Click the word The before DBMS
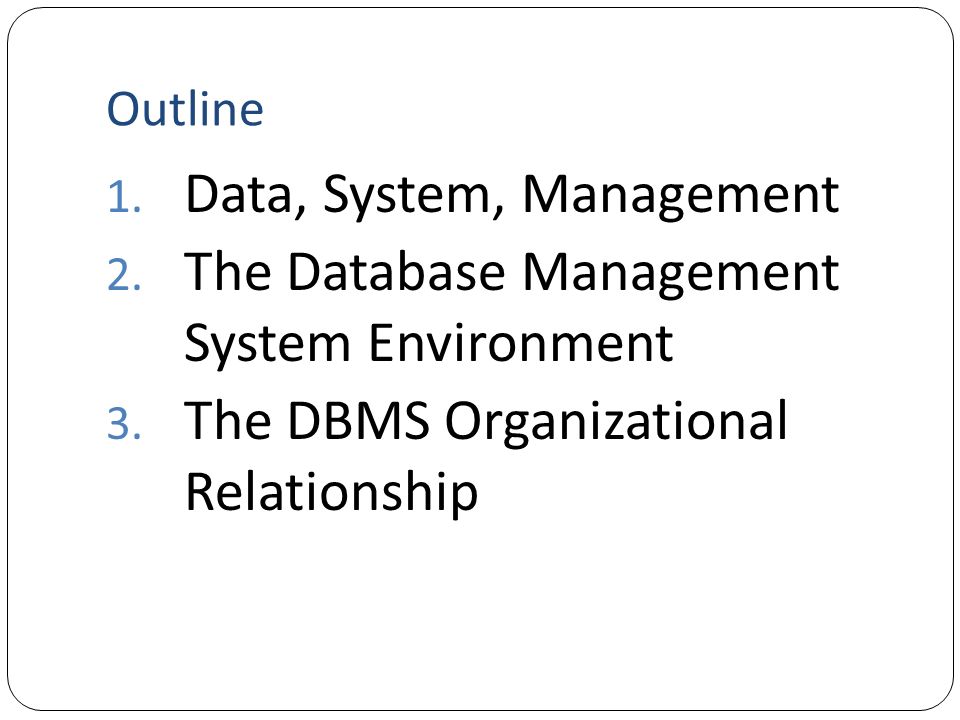The image size is (960, 720). [228, 420]
